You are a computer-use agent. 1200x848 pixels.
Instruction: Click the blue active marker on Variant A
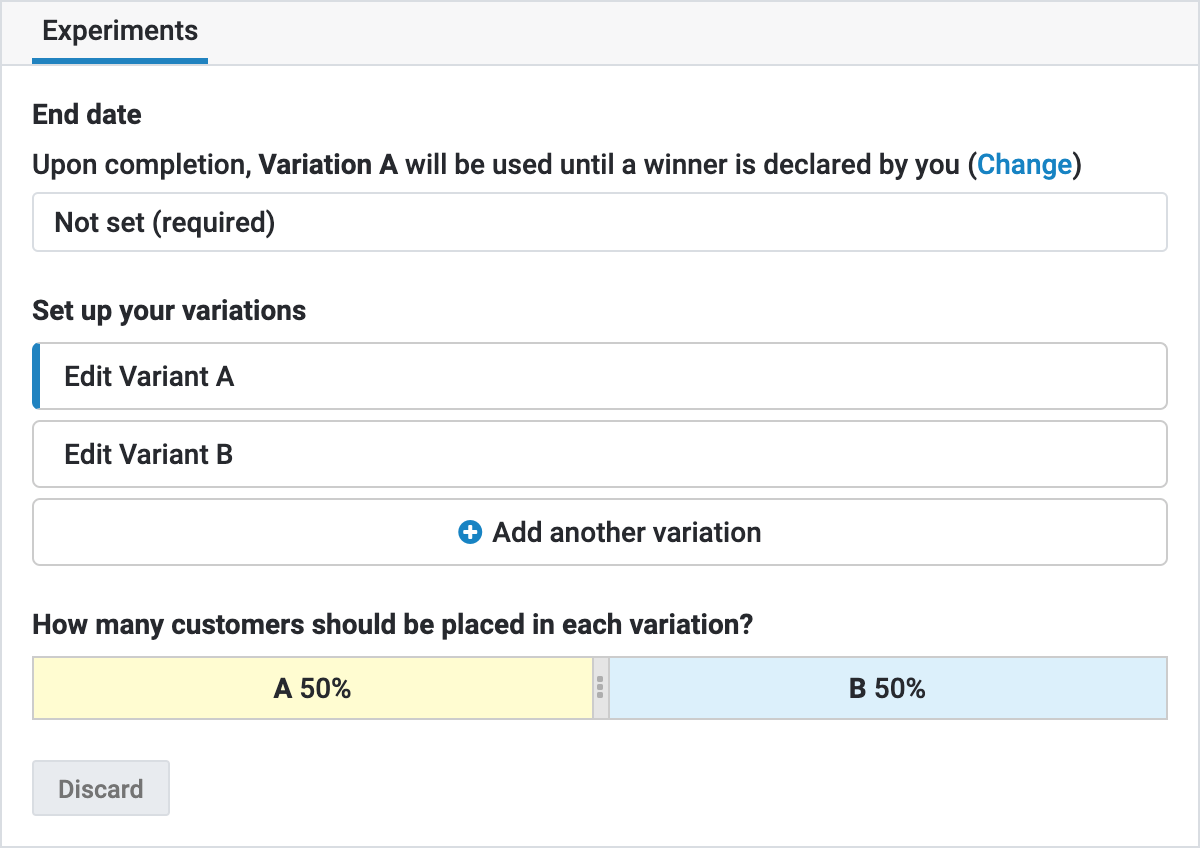[x=37, y=376]
